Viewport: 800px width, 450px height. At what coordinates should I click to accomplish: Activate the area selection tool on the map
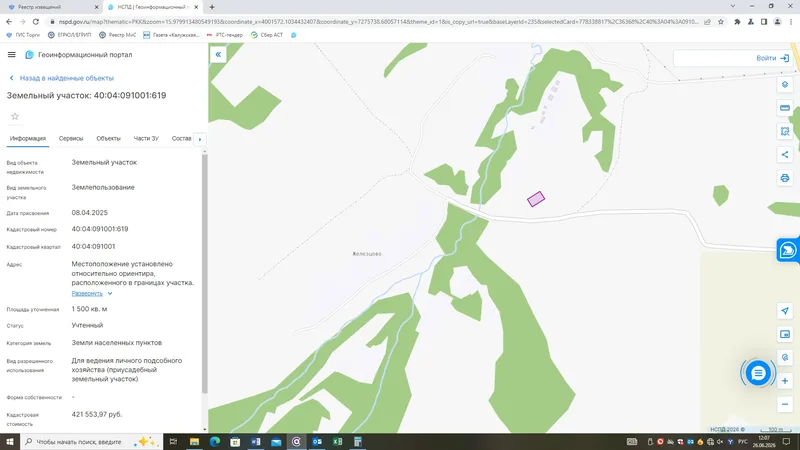pos(785,131)
